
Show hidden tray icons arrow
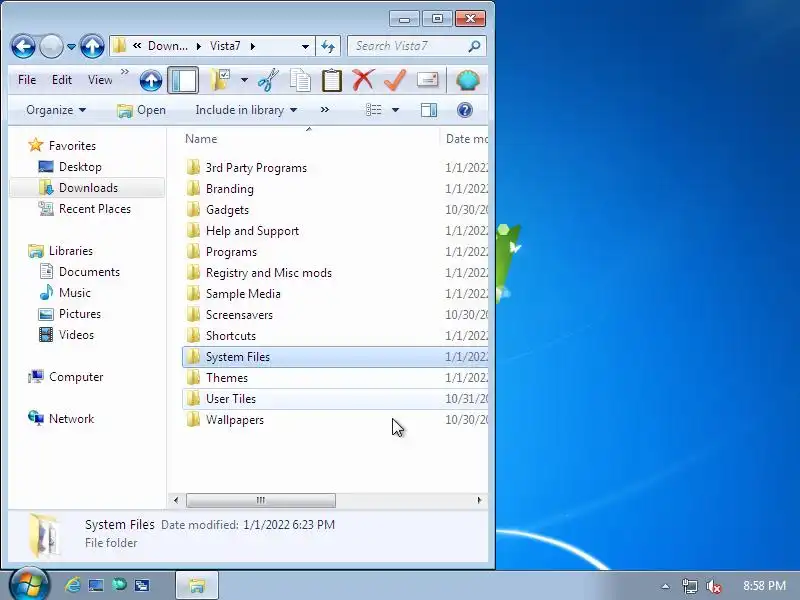point(665,586)
